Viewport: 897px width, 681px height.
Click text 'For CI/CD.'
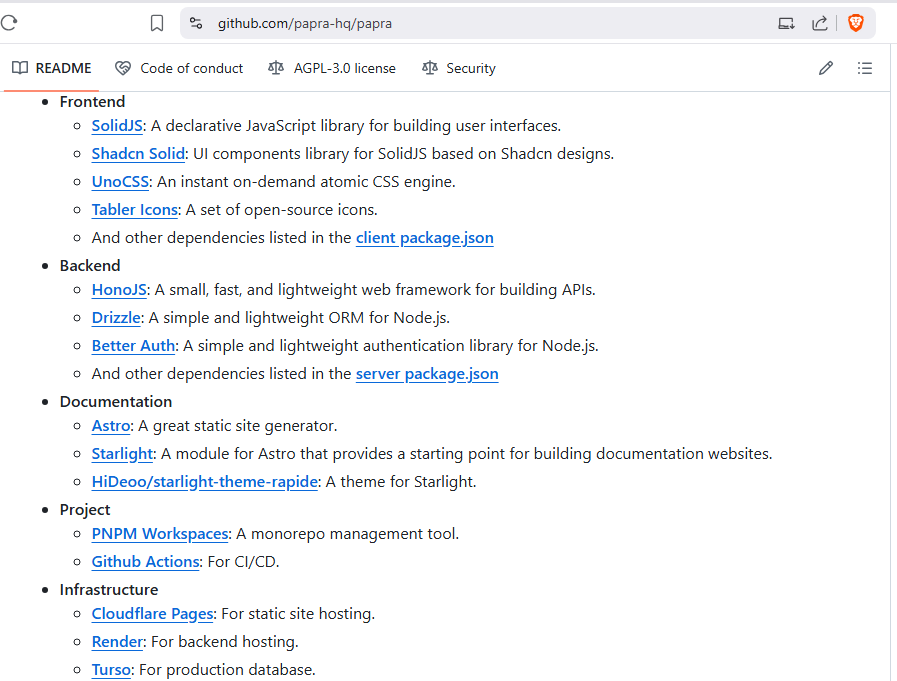[243, 563]
